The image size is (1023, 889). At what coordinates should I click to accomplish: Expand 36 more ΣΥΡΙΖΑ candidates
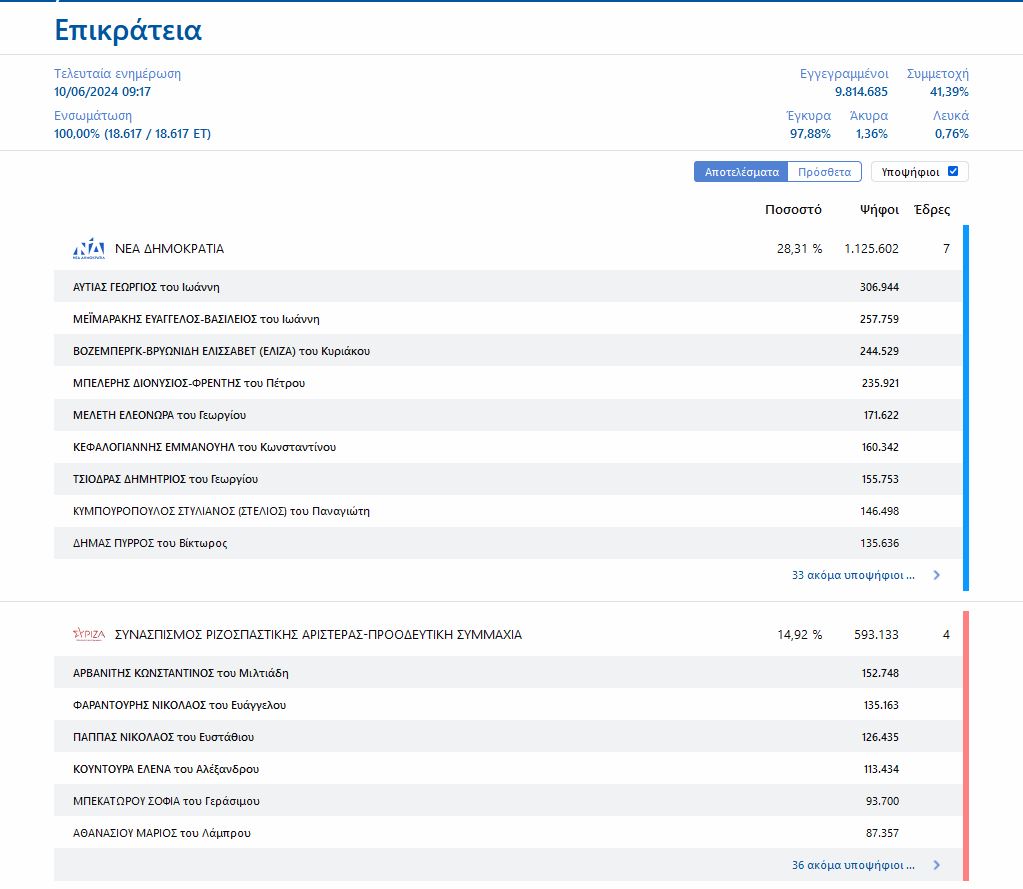click(853, 865)
